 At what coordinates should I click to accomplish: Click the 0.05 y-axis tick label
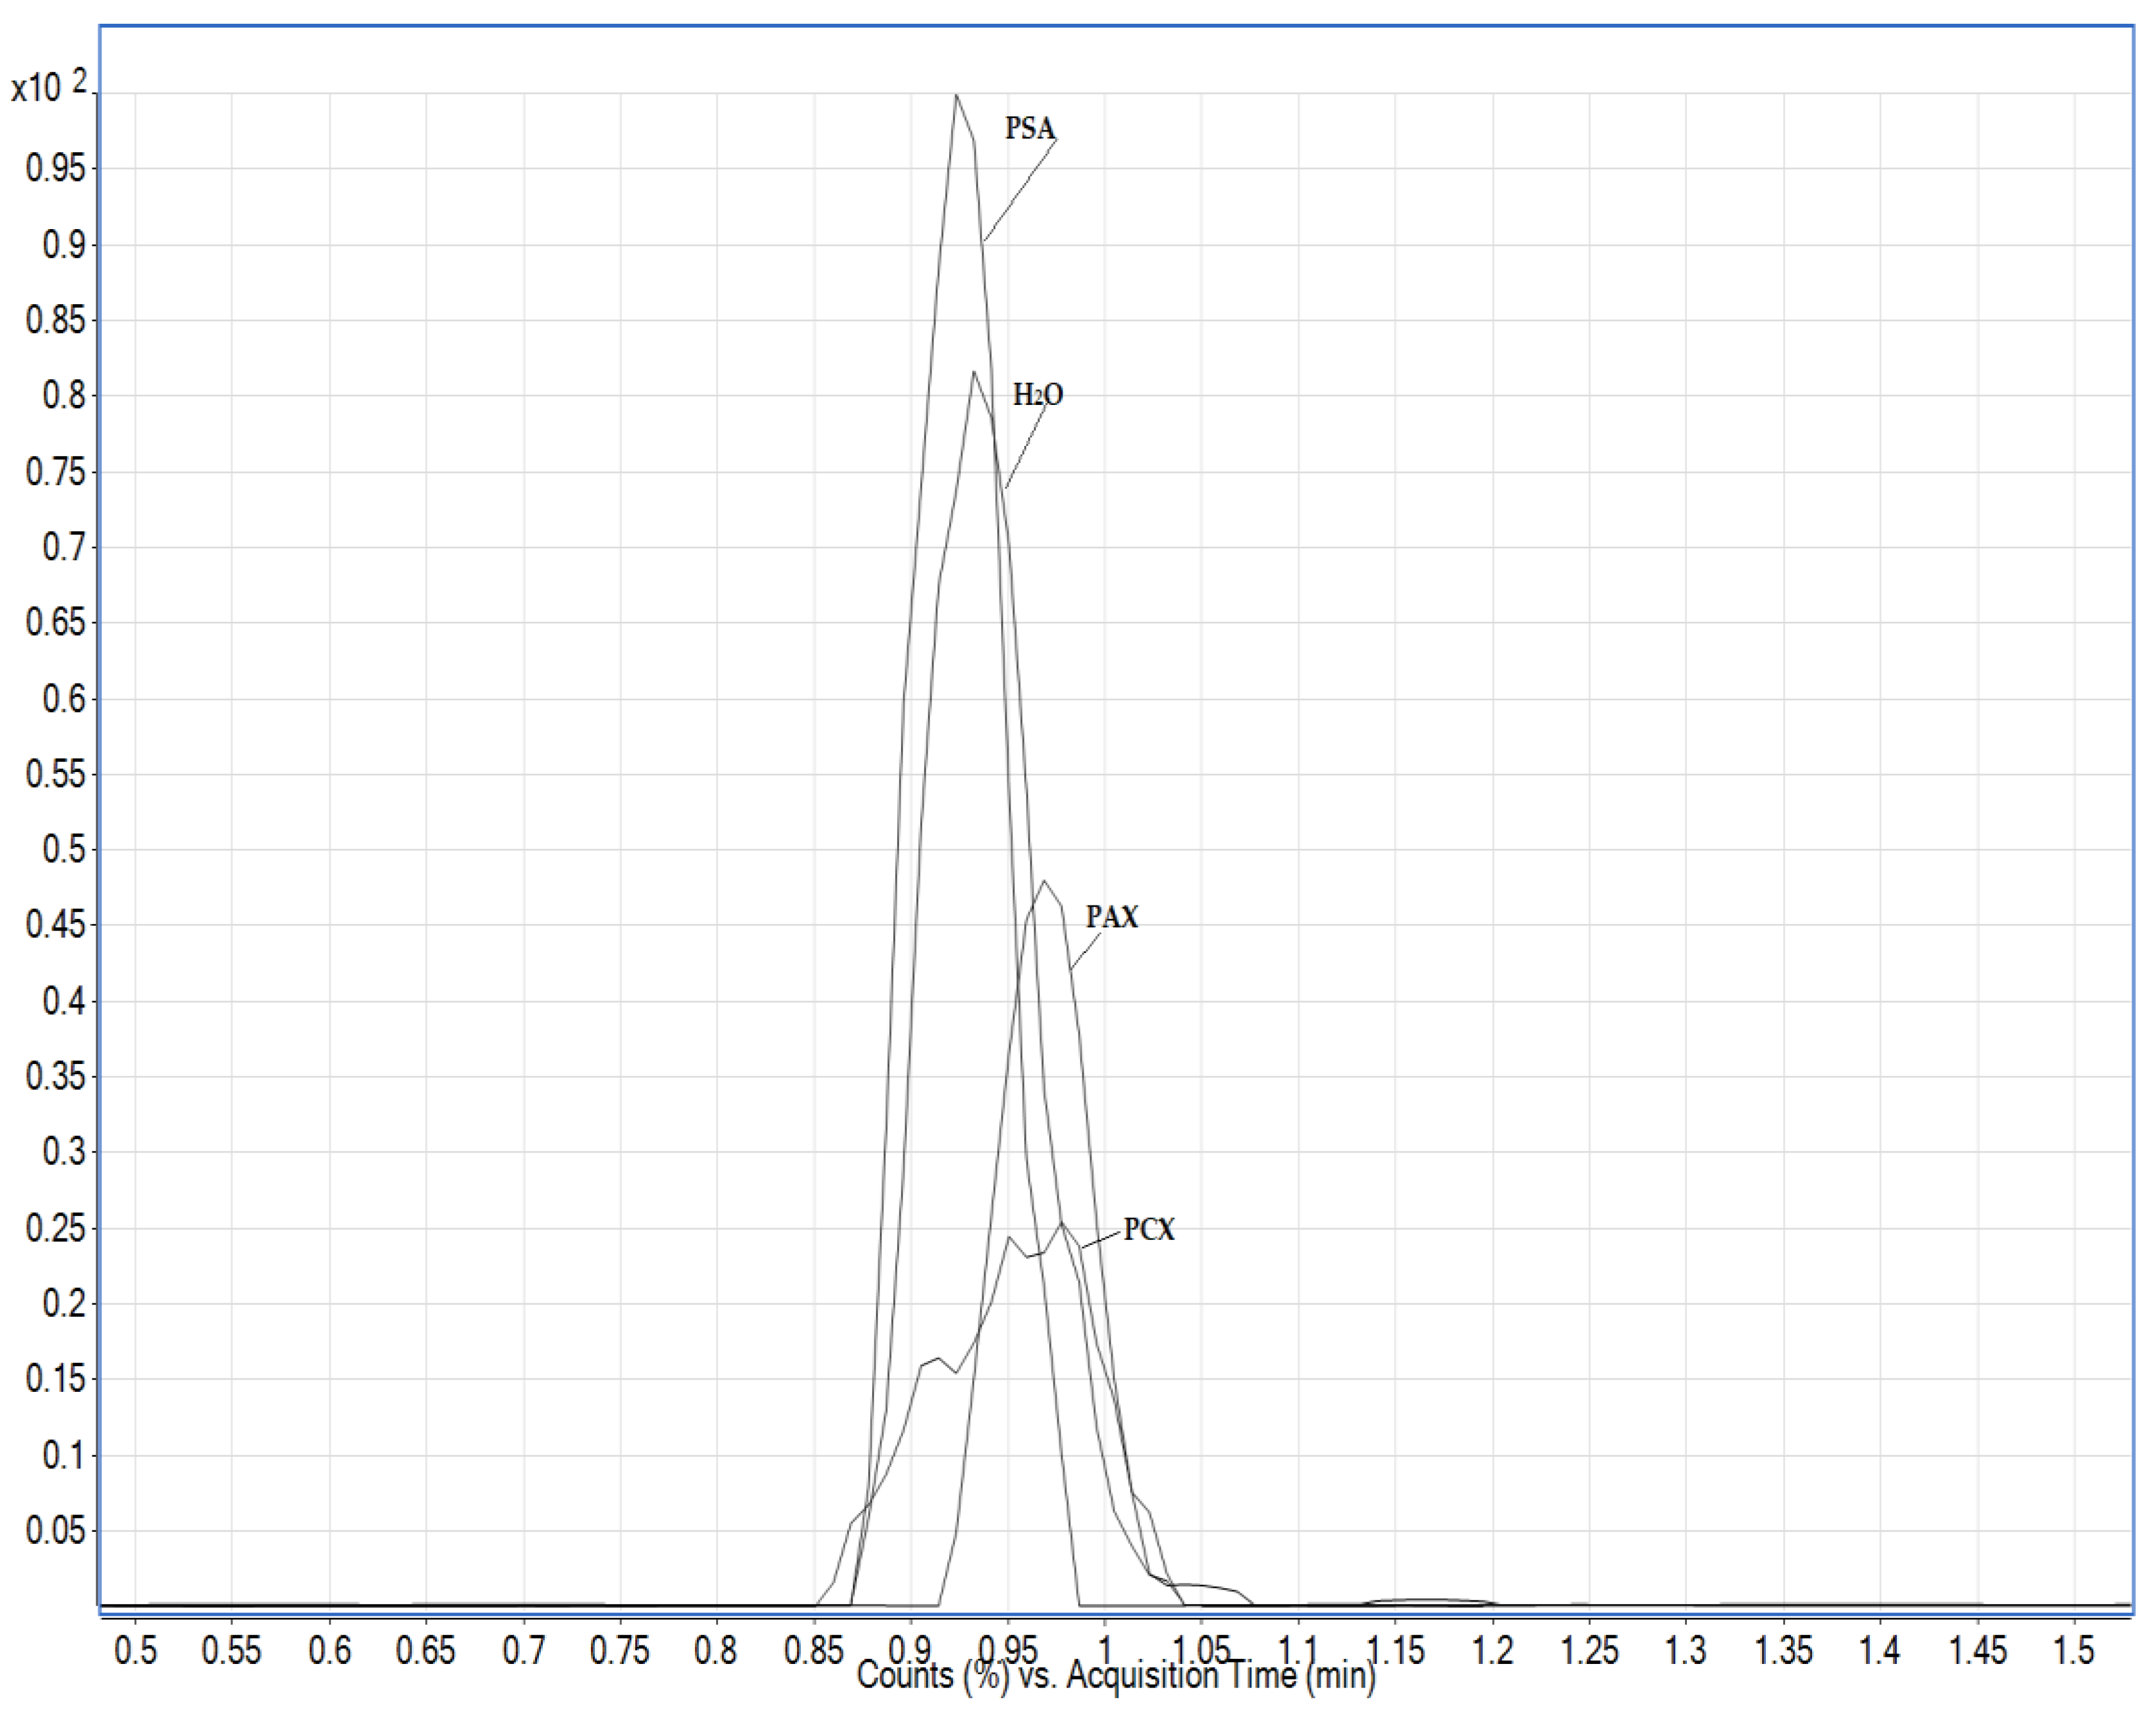click(56, 1531)
